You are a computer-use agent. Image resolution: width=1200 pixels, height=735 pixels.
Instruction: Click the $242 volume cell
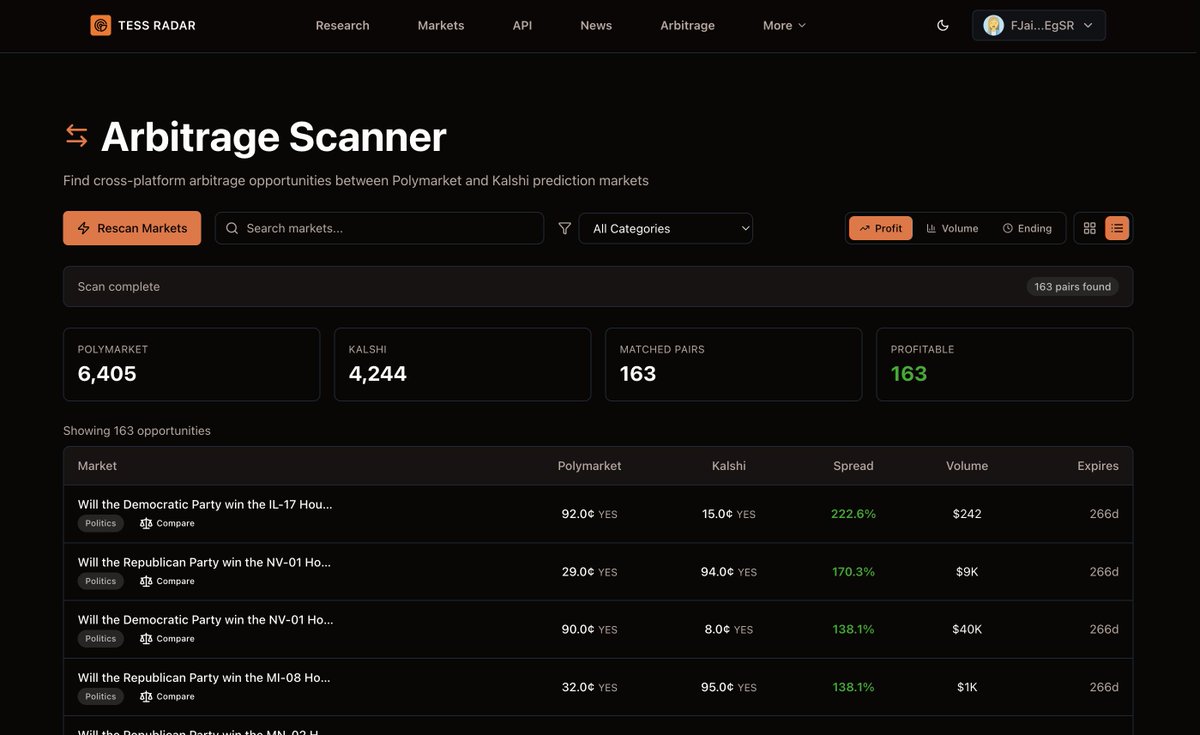(x=967, y=514)
